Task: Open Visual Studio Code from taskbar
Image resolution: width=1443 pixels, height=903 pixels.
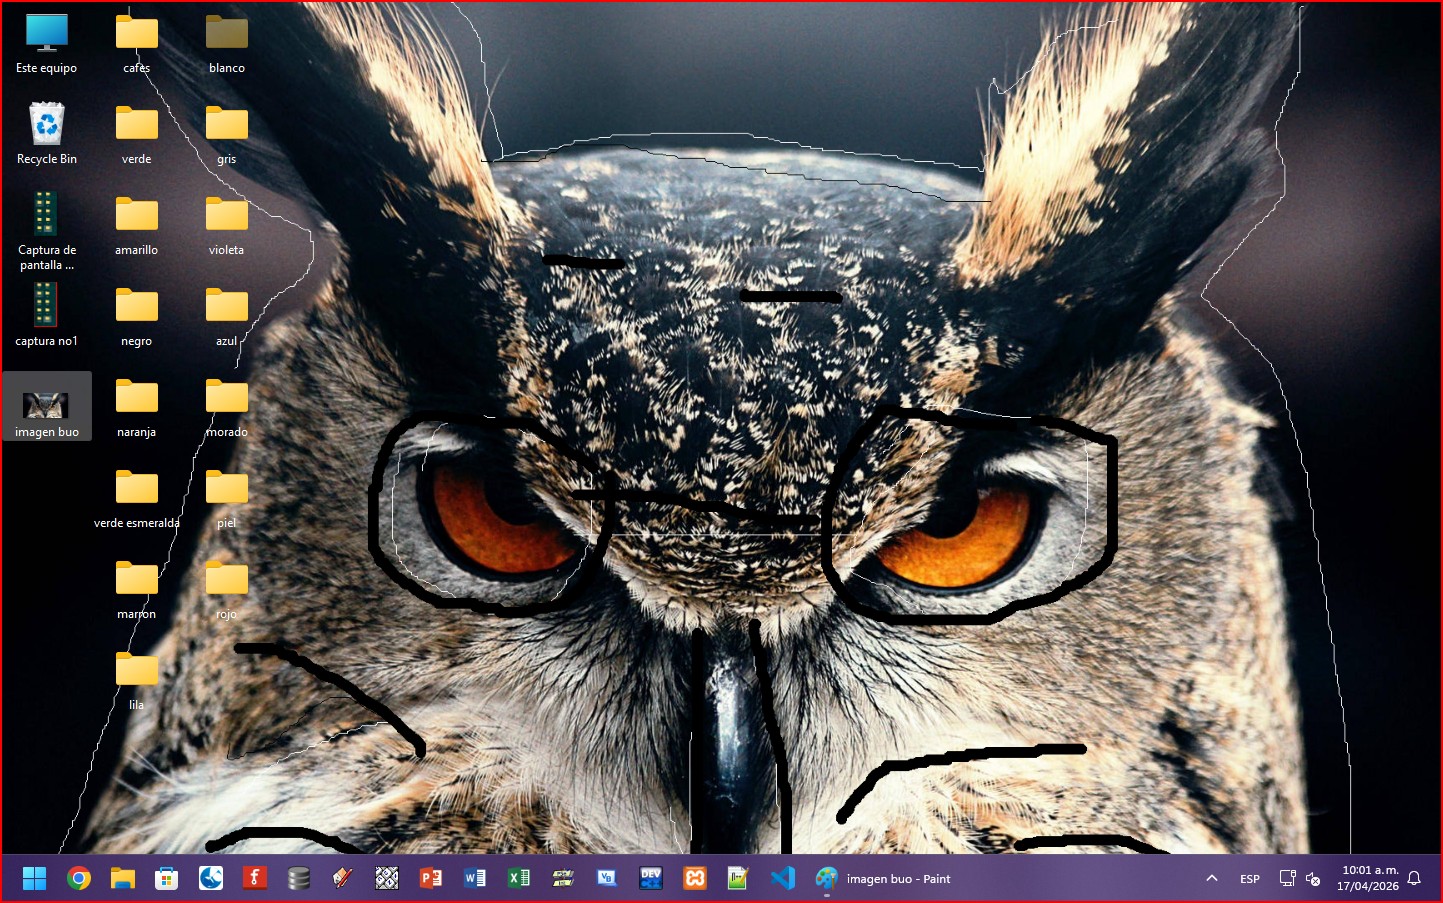Action: click(x=783, y=879)
